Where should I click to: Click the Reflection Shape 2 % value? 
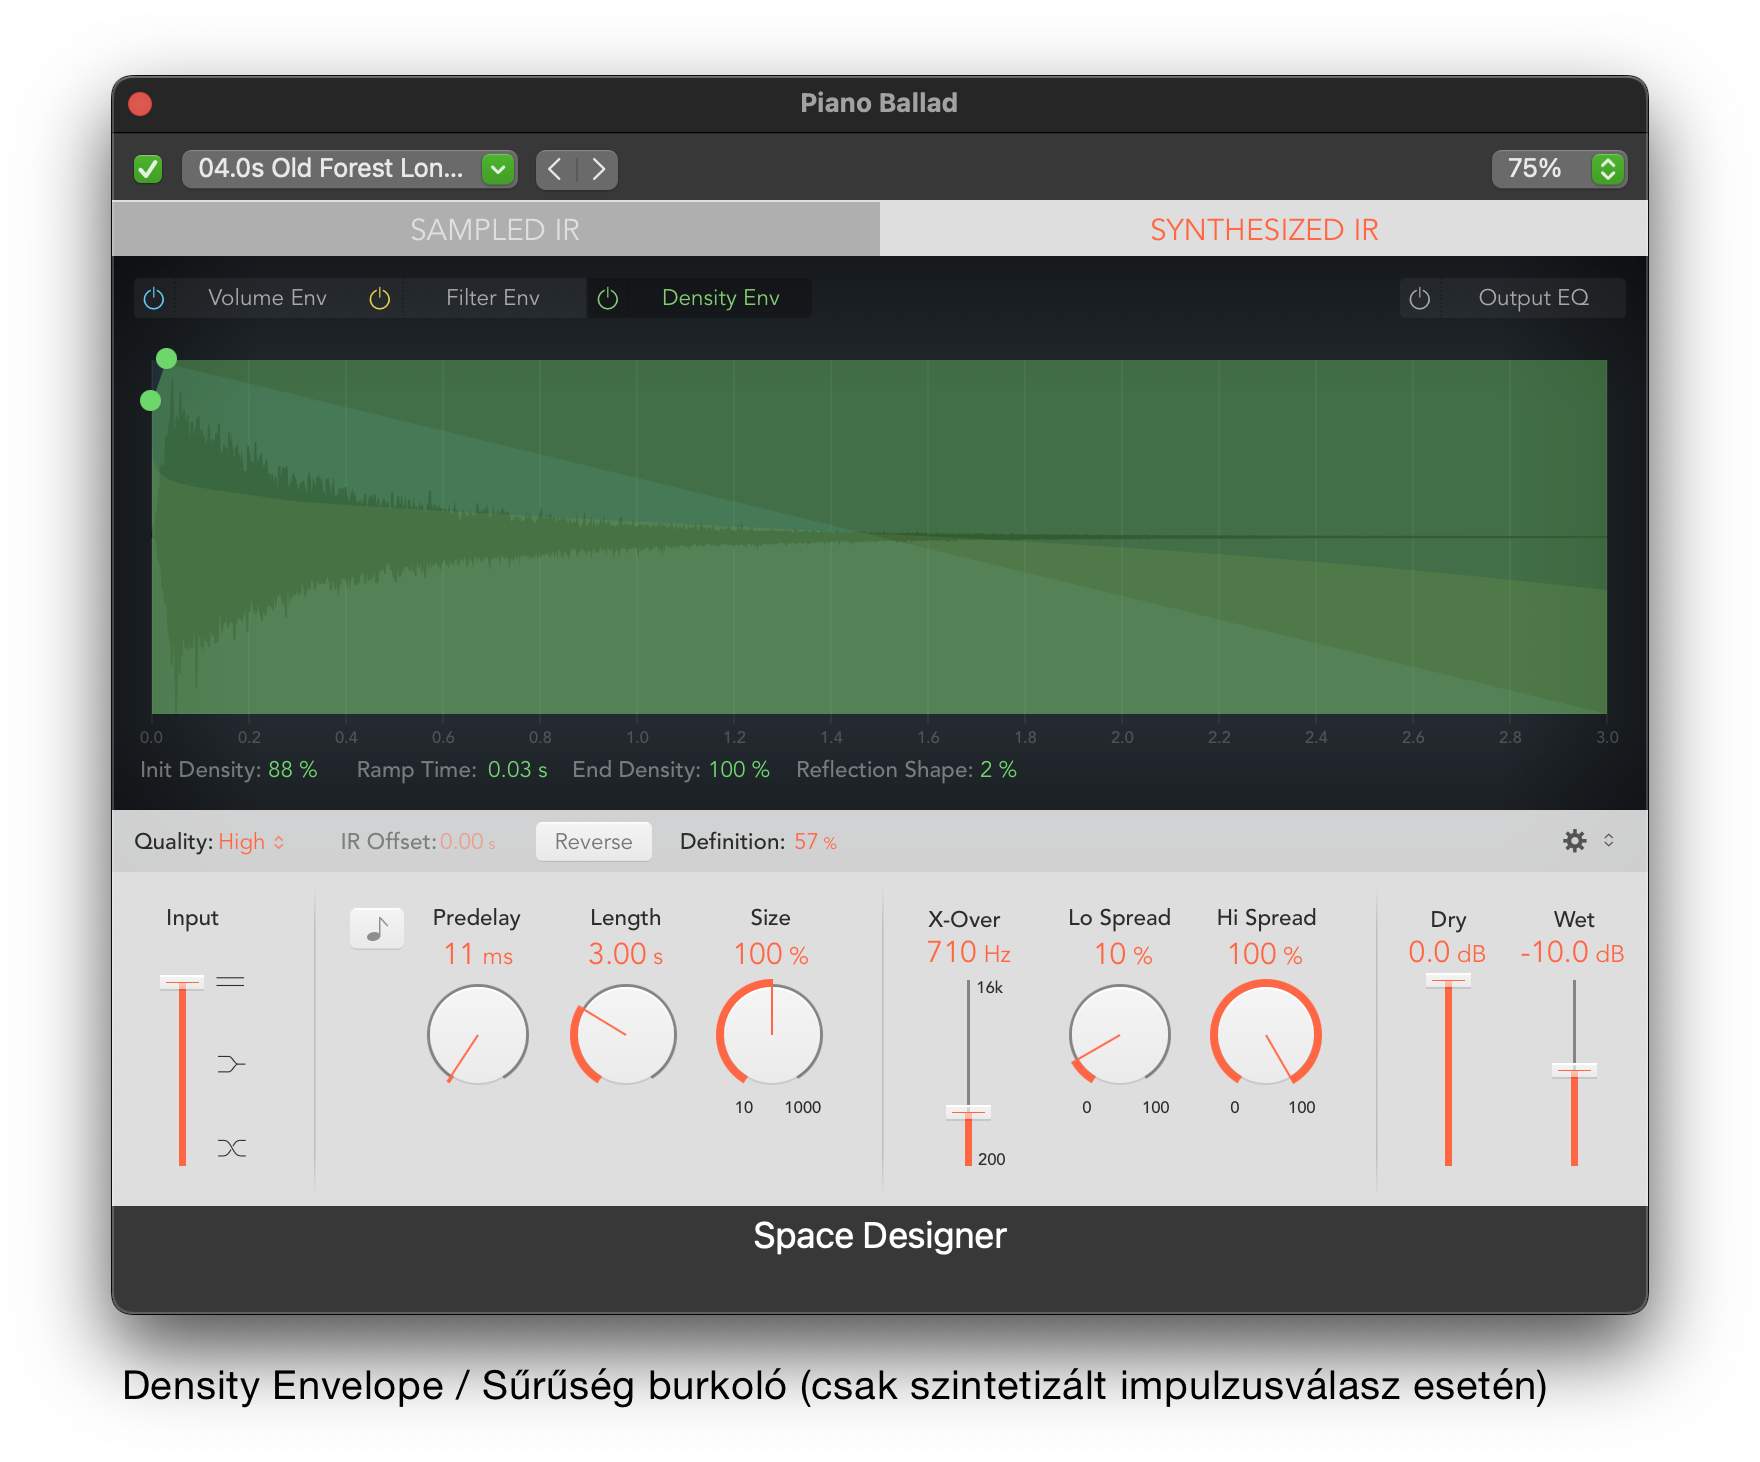(998, 770)
